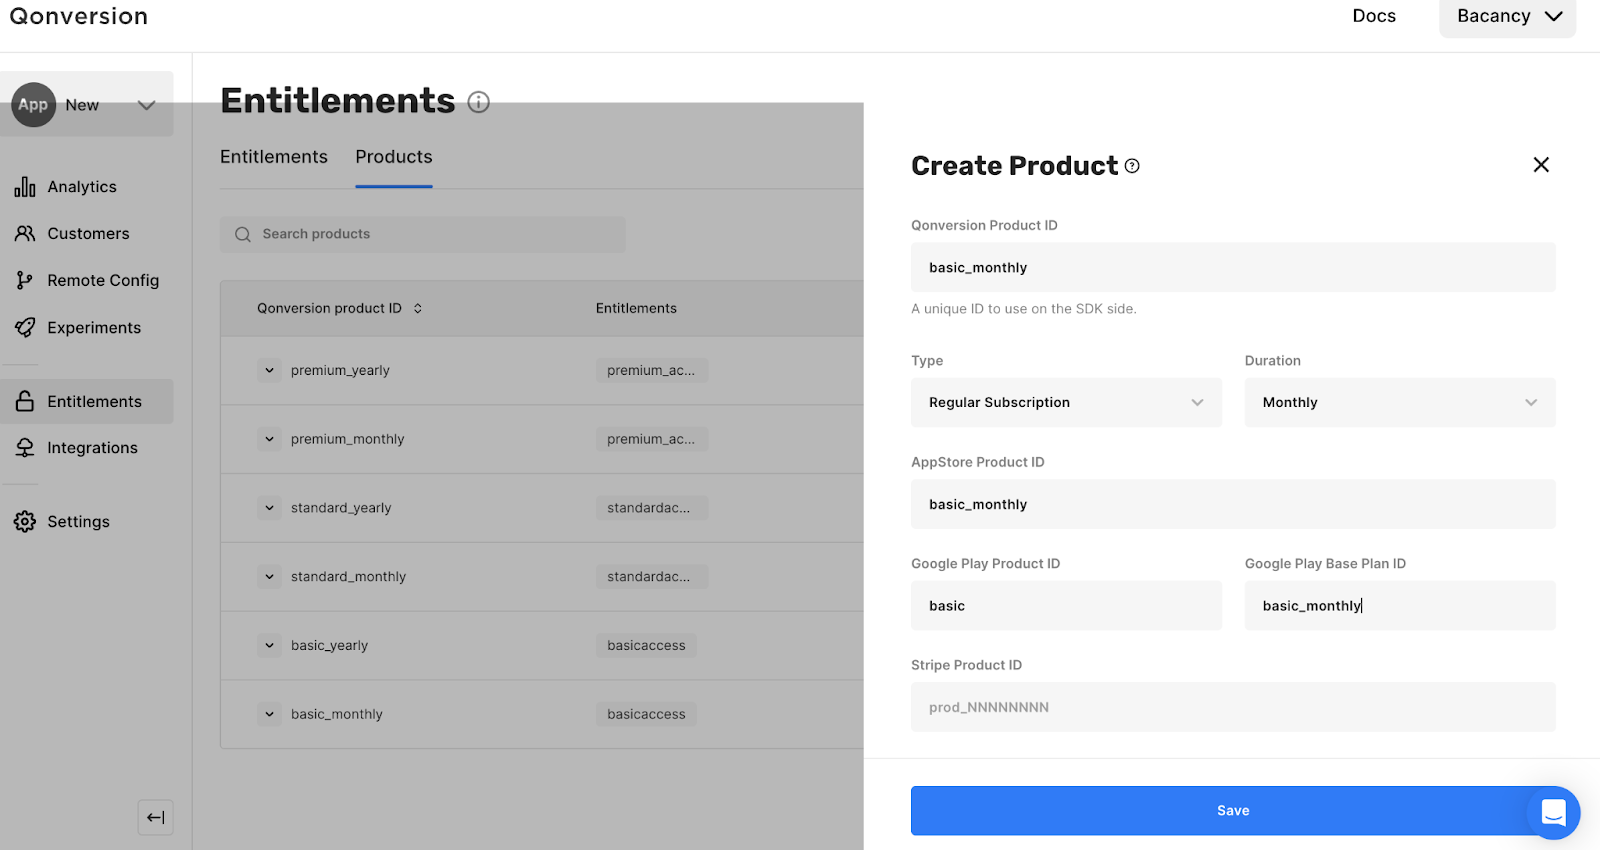This screenshot has width=1600, height=850.
Task: Click the Remote Config branch icon
Action: [25, 280]
